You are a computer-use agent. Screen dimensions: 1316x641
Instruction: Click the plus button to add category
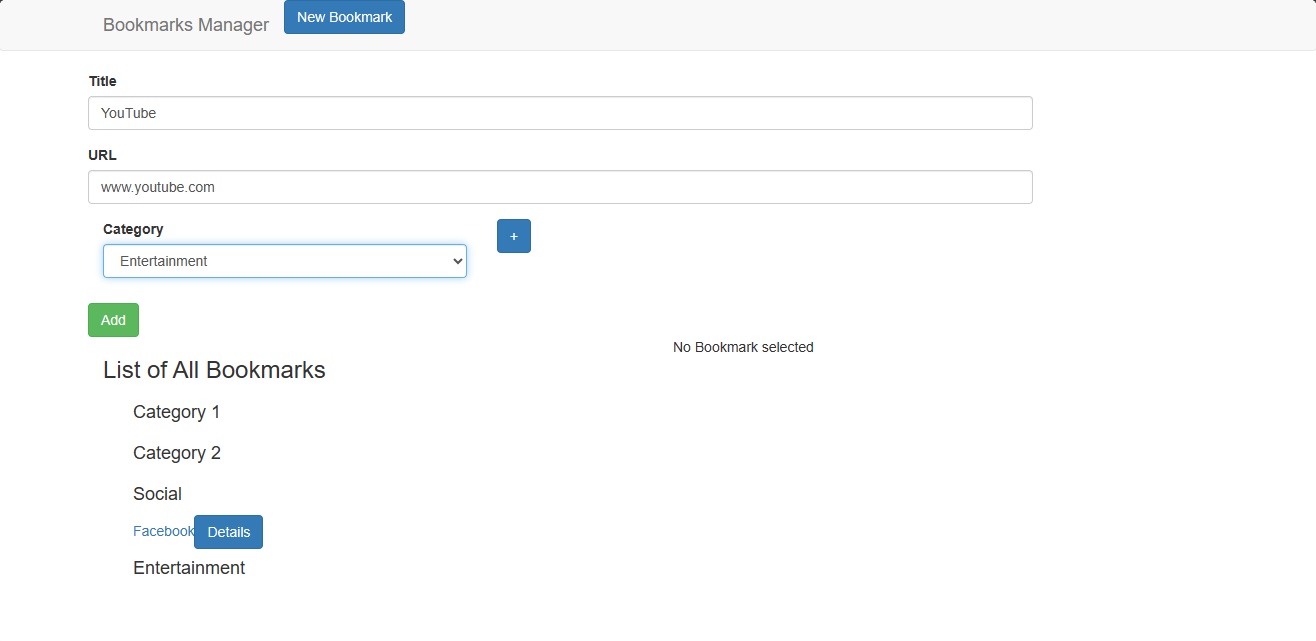[513, 236]
